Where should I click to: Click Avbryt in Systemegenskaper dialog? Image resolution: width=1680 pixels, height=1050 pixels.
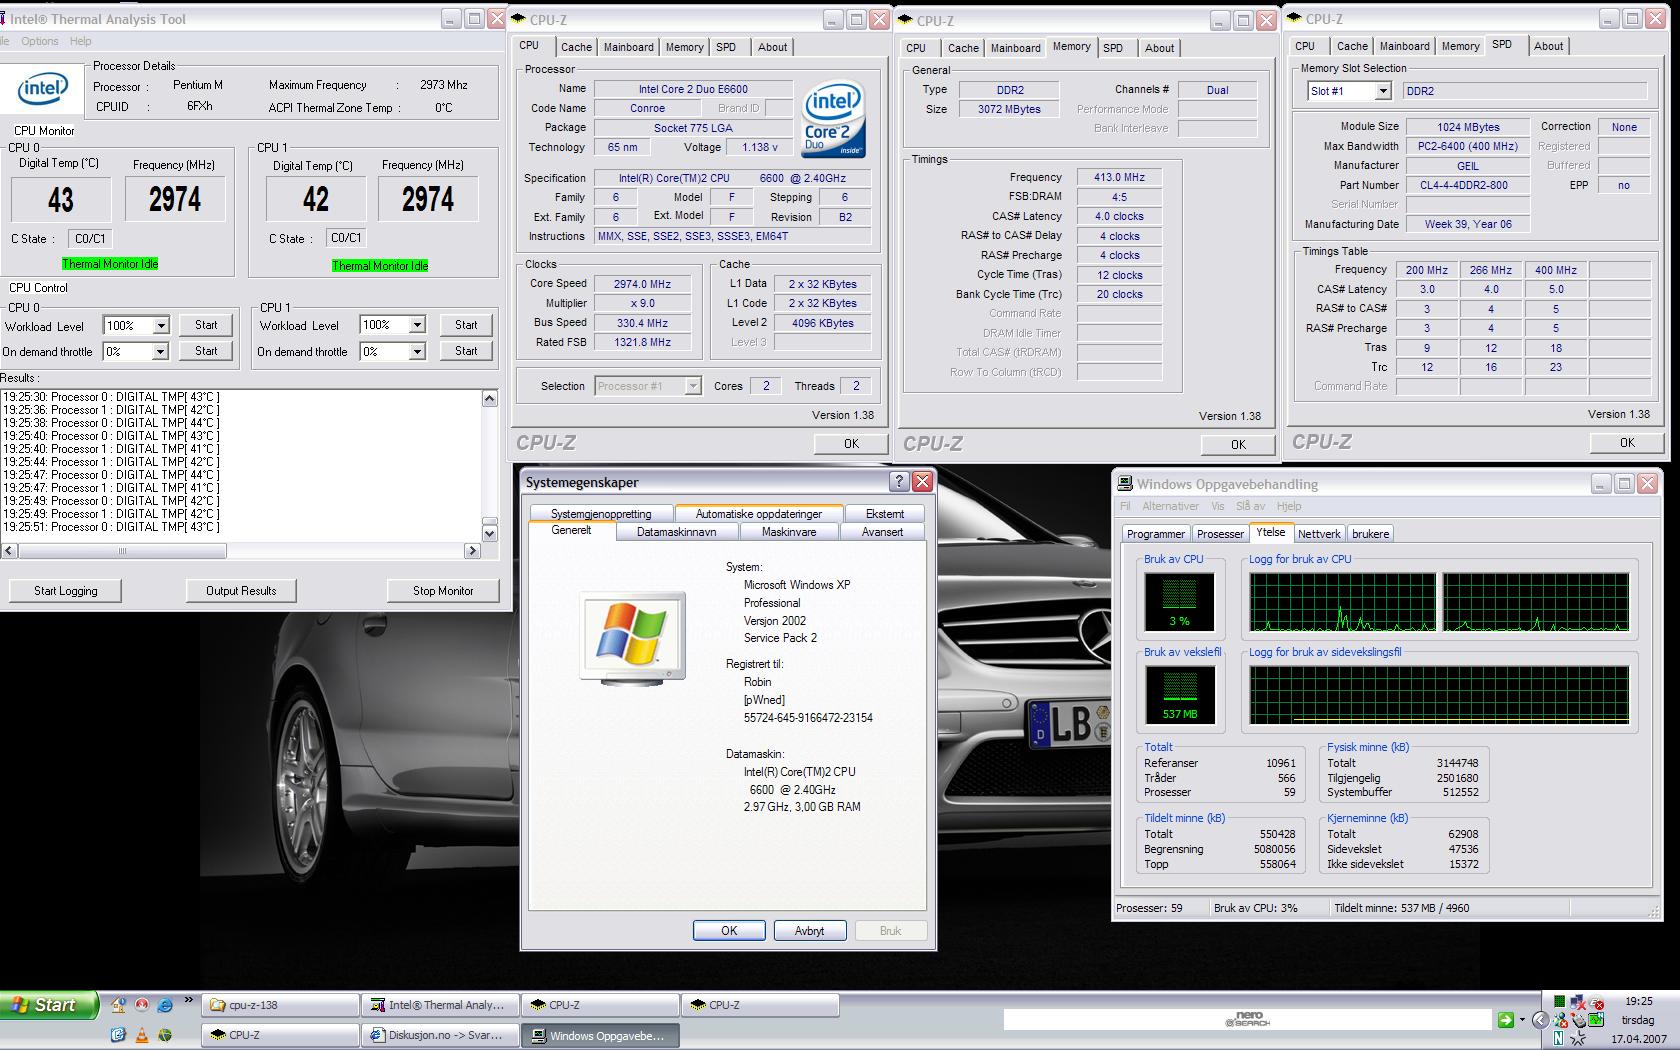(809, 931)
